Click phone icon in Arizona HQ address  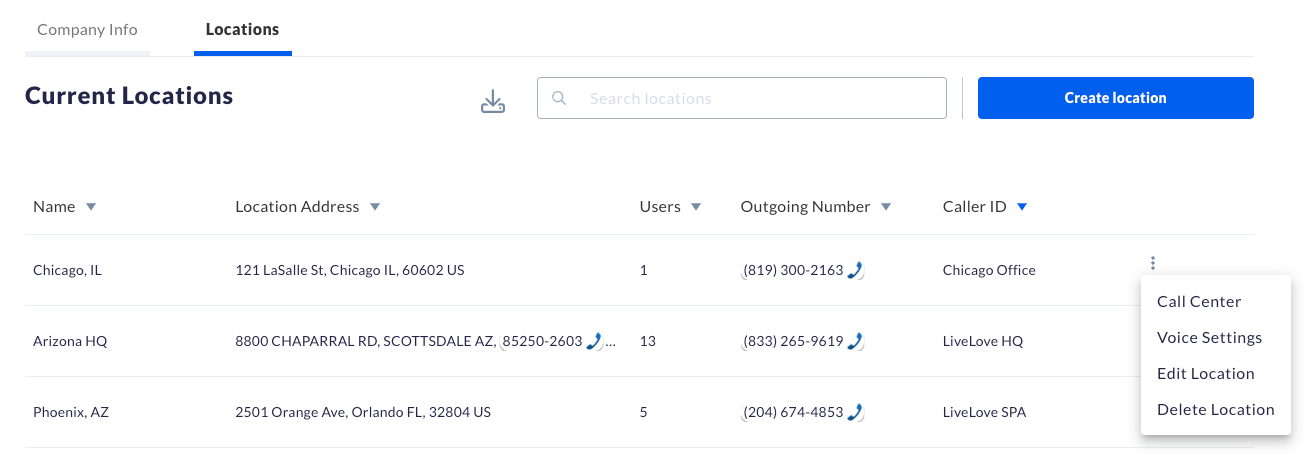(x=594, y=341)
